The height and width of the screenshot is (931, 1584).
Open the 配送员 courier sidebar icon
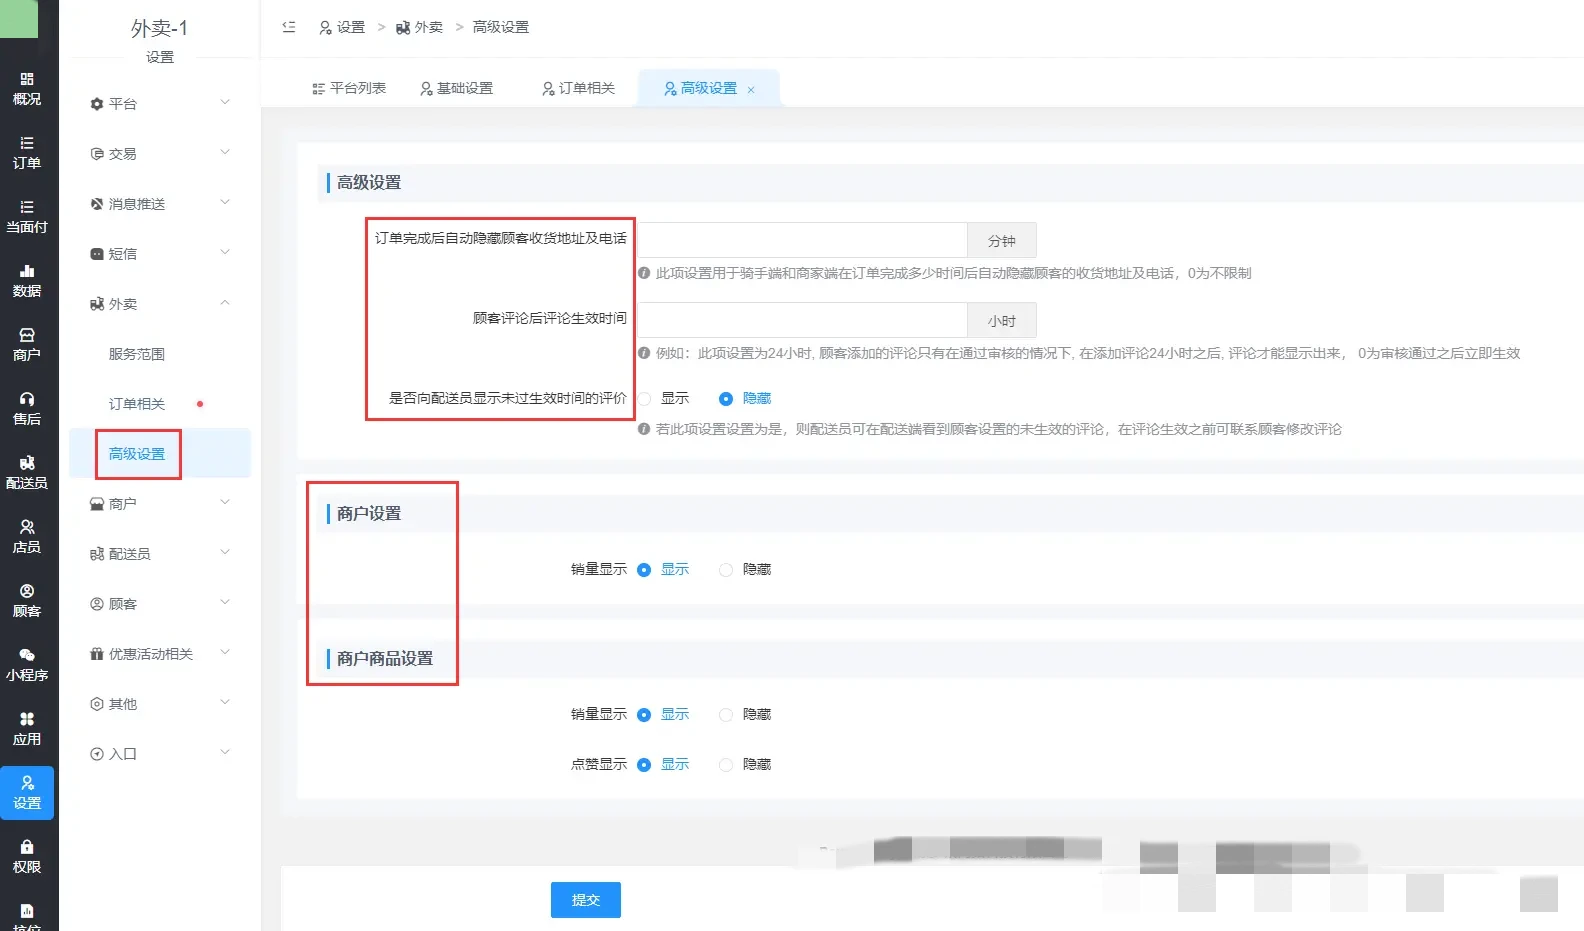(27, 472)
